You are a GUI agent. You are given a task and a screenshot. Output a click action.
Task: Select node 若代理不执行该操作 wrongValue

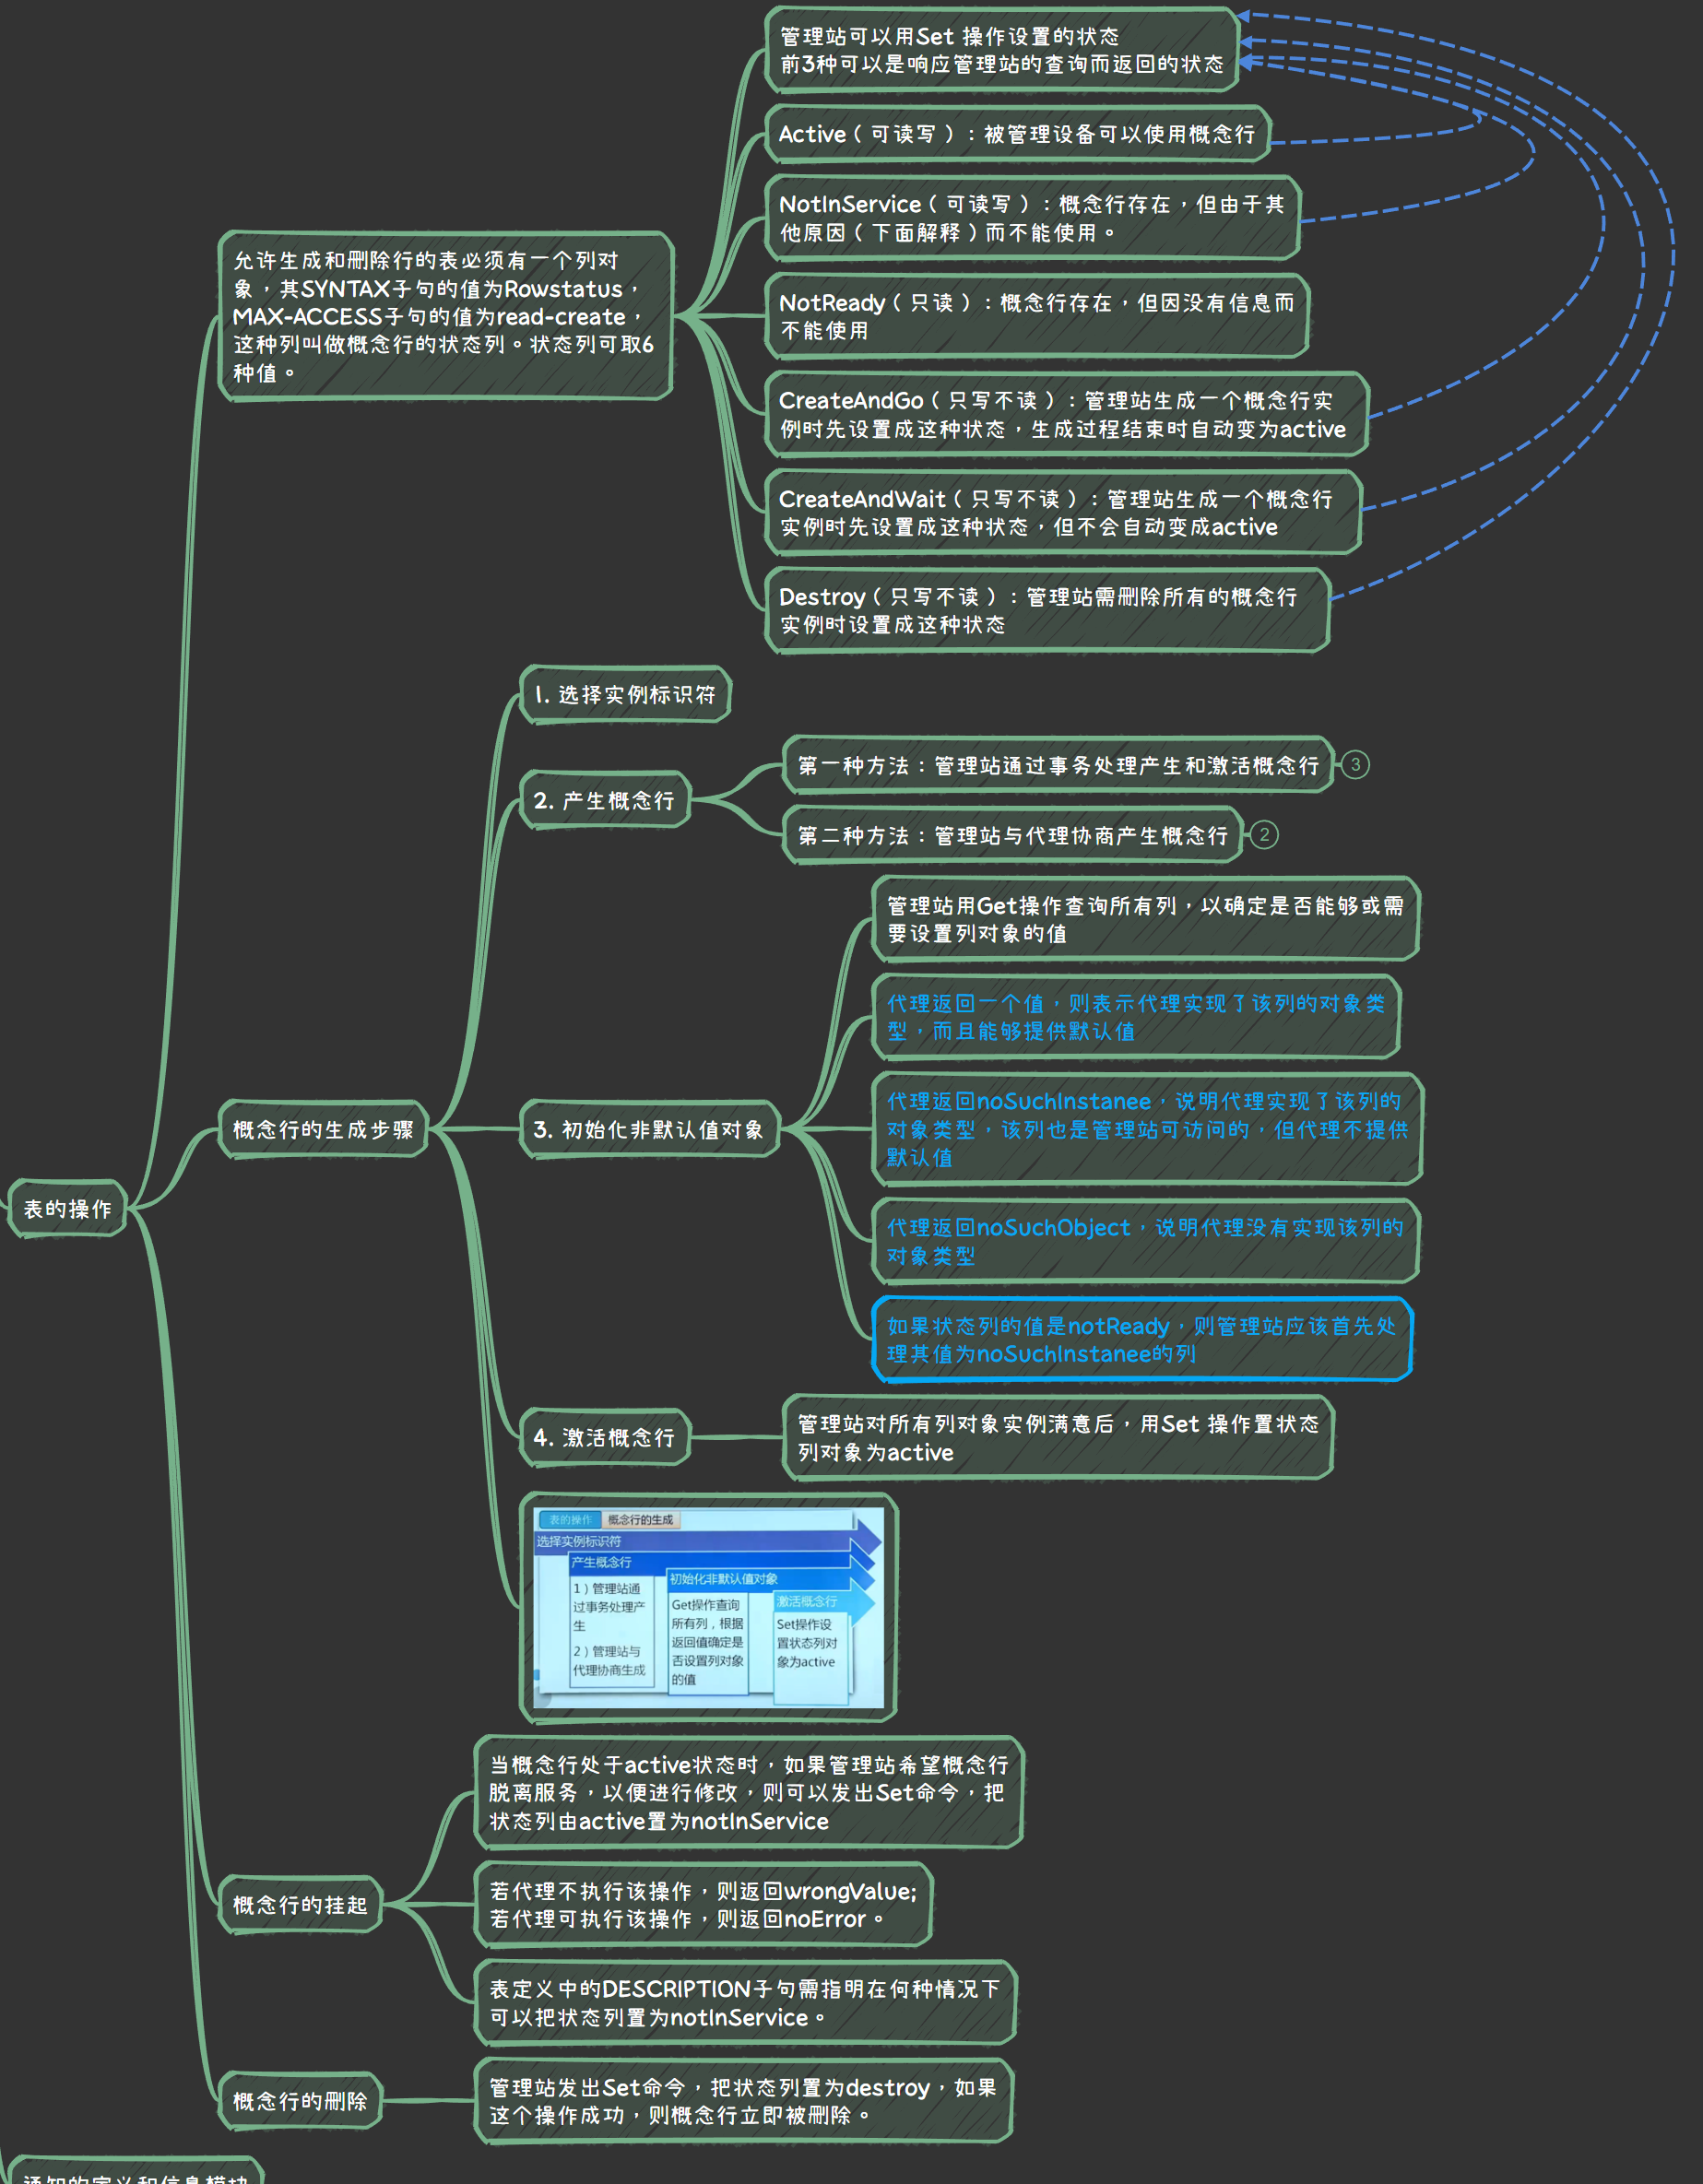(703, 1905)
